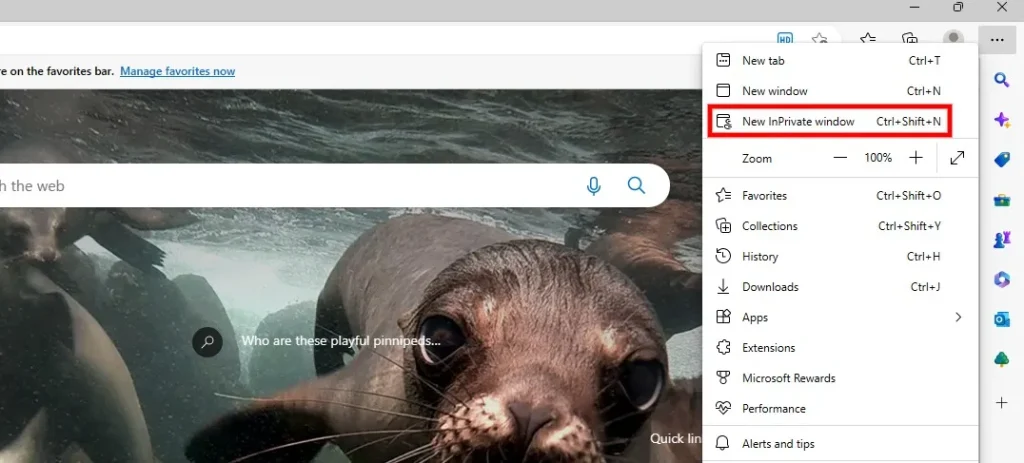
Task: Open Extensions from the menu
Action: point(840,347)
